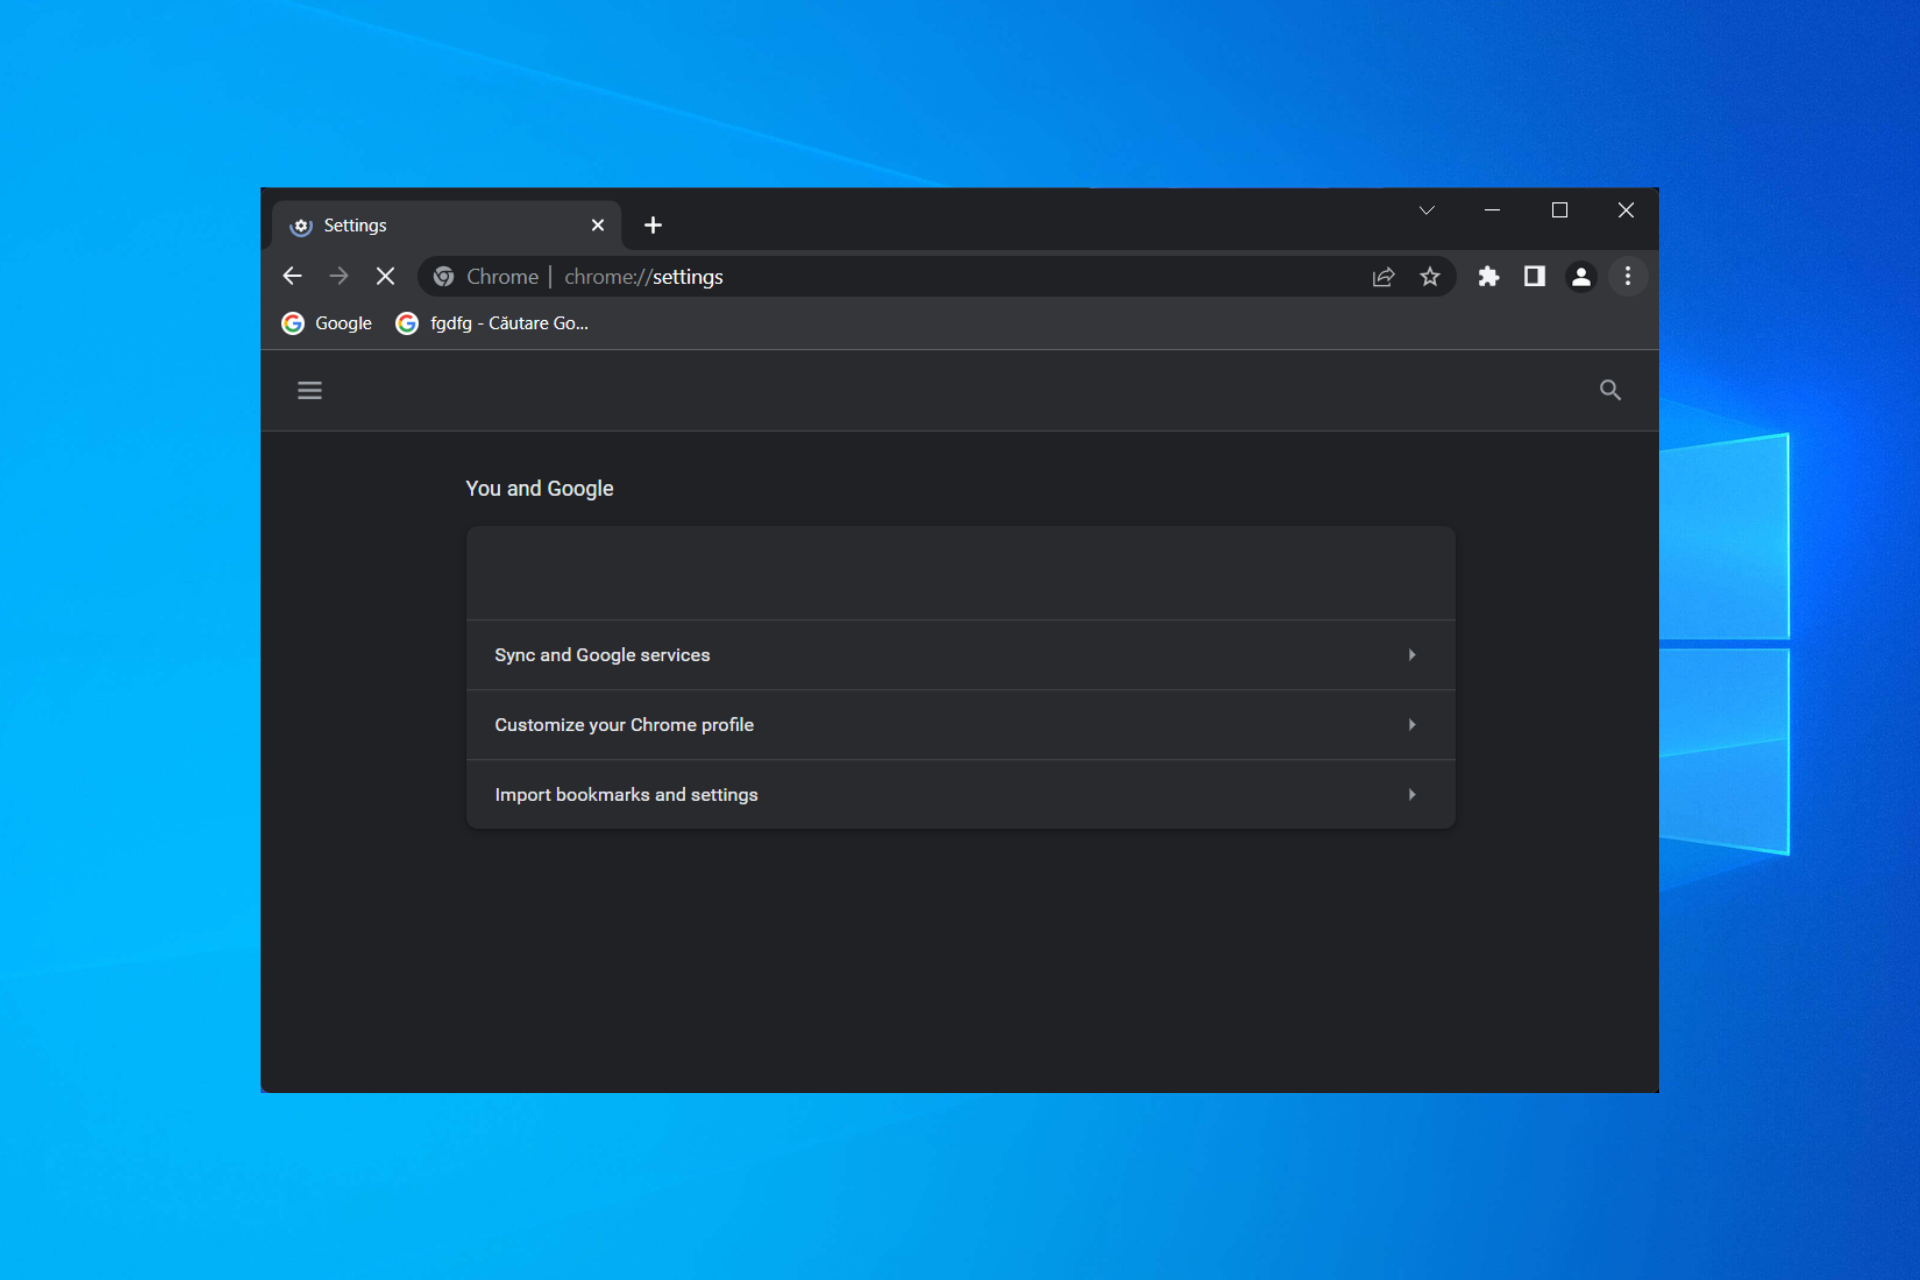Click the search settings magnifier icon
The image size is (1920, 1280).
(x=1610, y=390)
